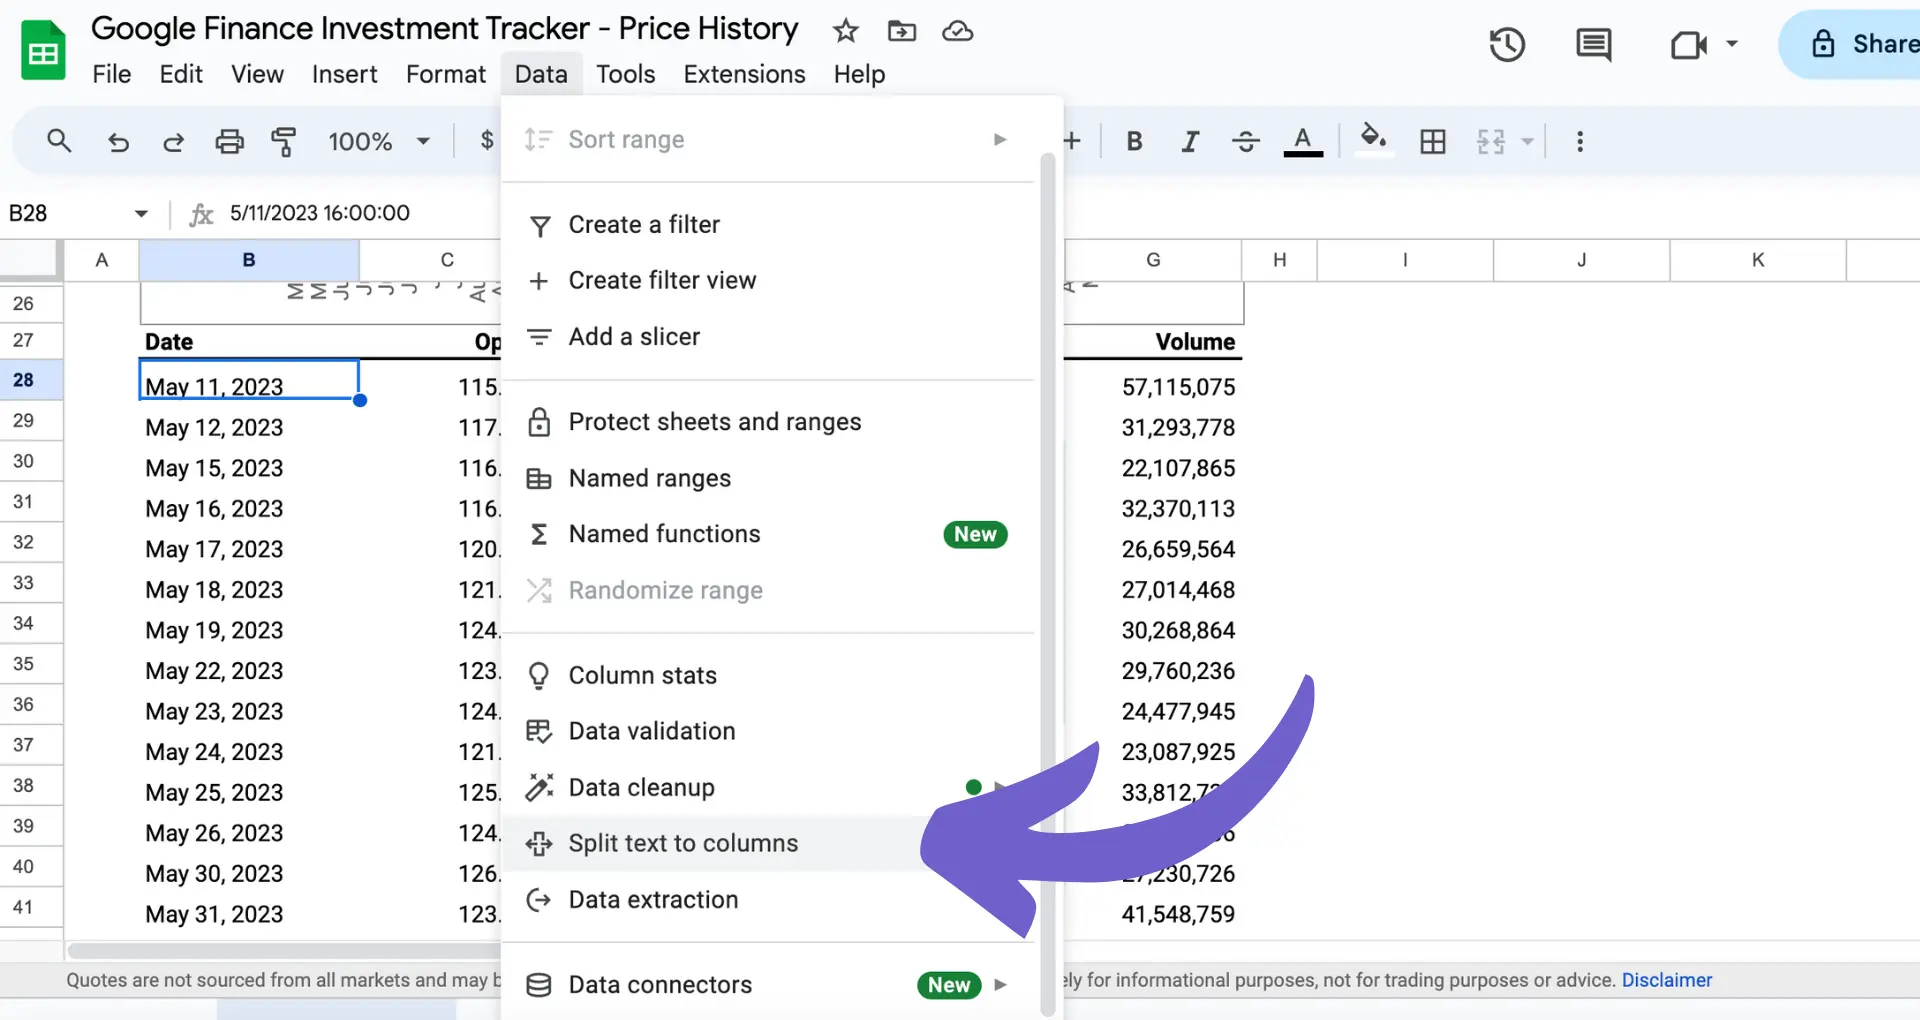This screenshot has height=1020, width=1920.
Task: Open Data validation
Action: tap(768, 731)
